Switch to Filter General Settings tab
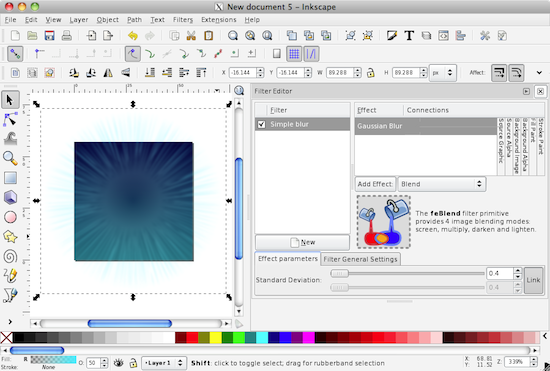Screen dimensions: 550x371 coord(360,259)
